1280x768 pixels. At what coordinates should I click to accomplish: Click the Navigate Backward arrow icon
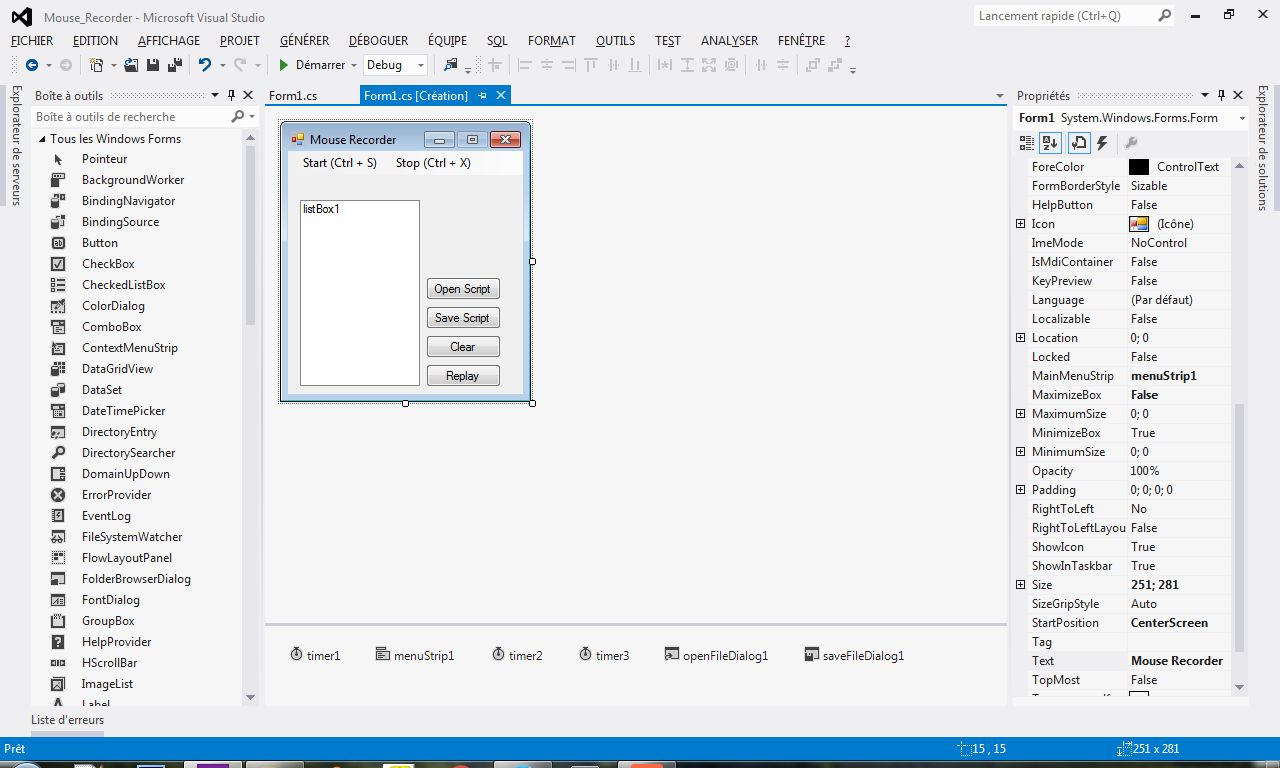coord(31,65)
